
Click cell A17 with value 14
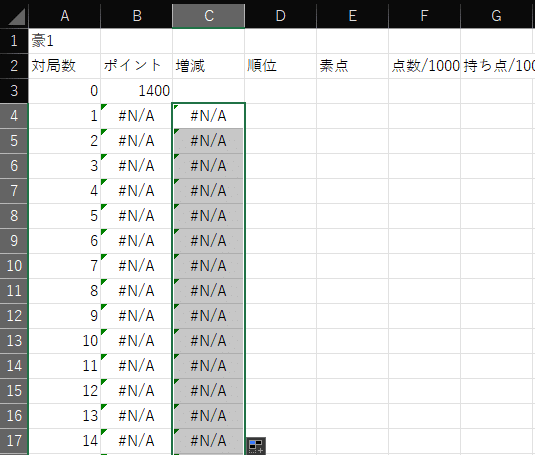(x=64, y=441)
